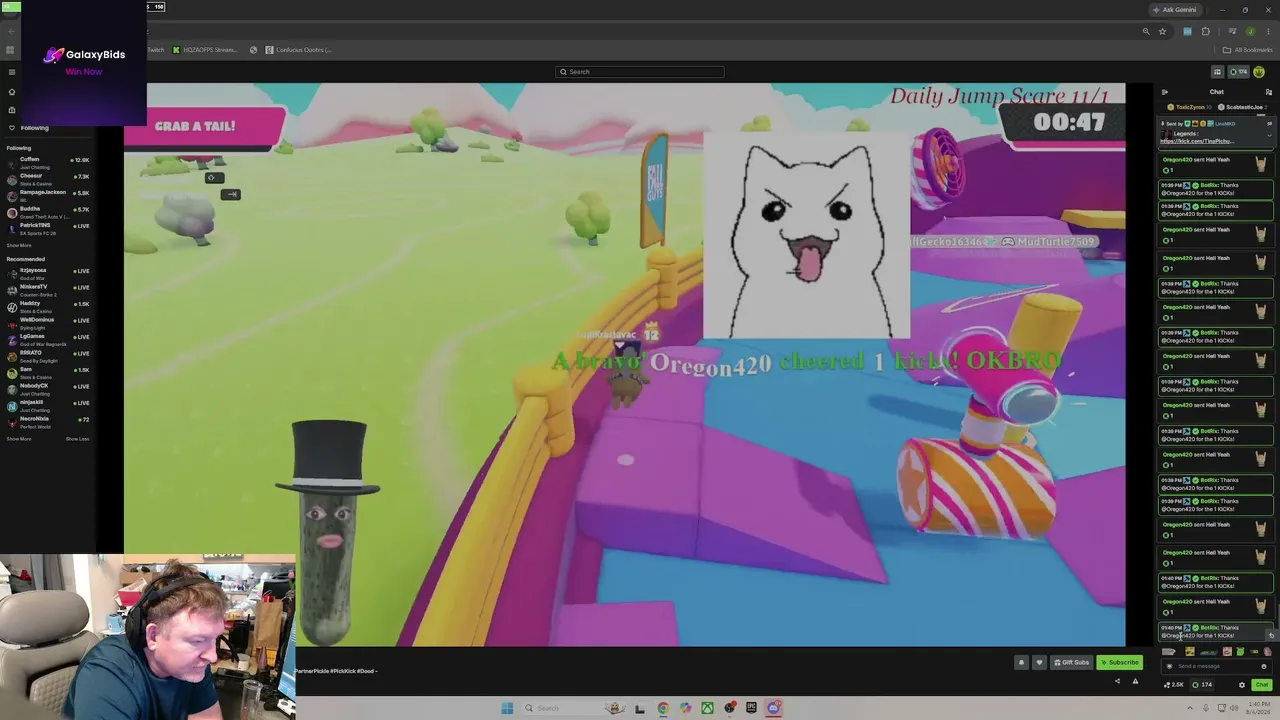
Task: Click the Gift Subs button
Action: [1071, 662]
